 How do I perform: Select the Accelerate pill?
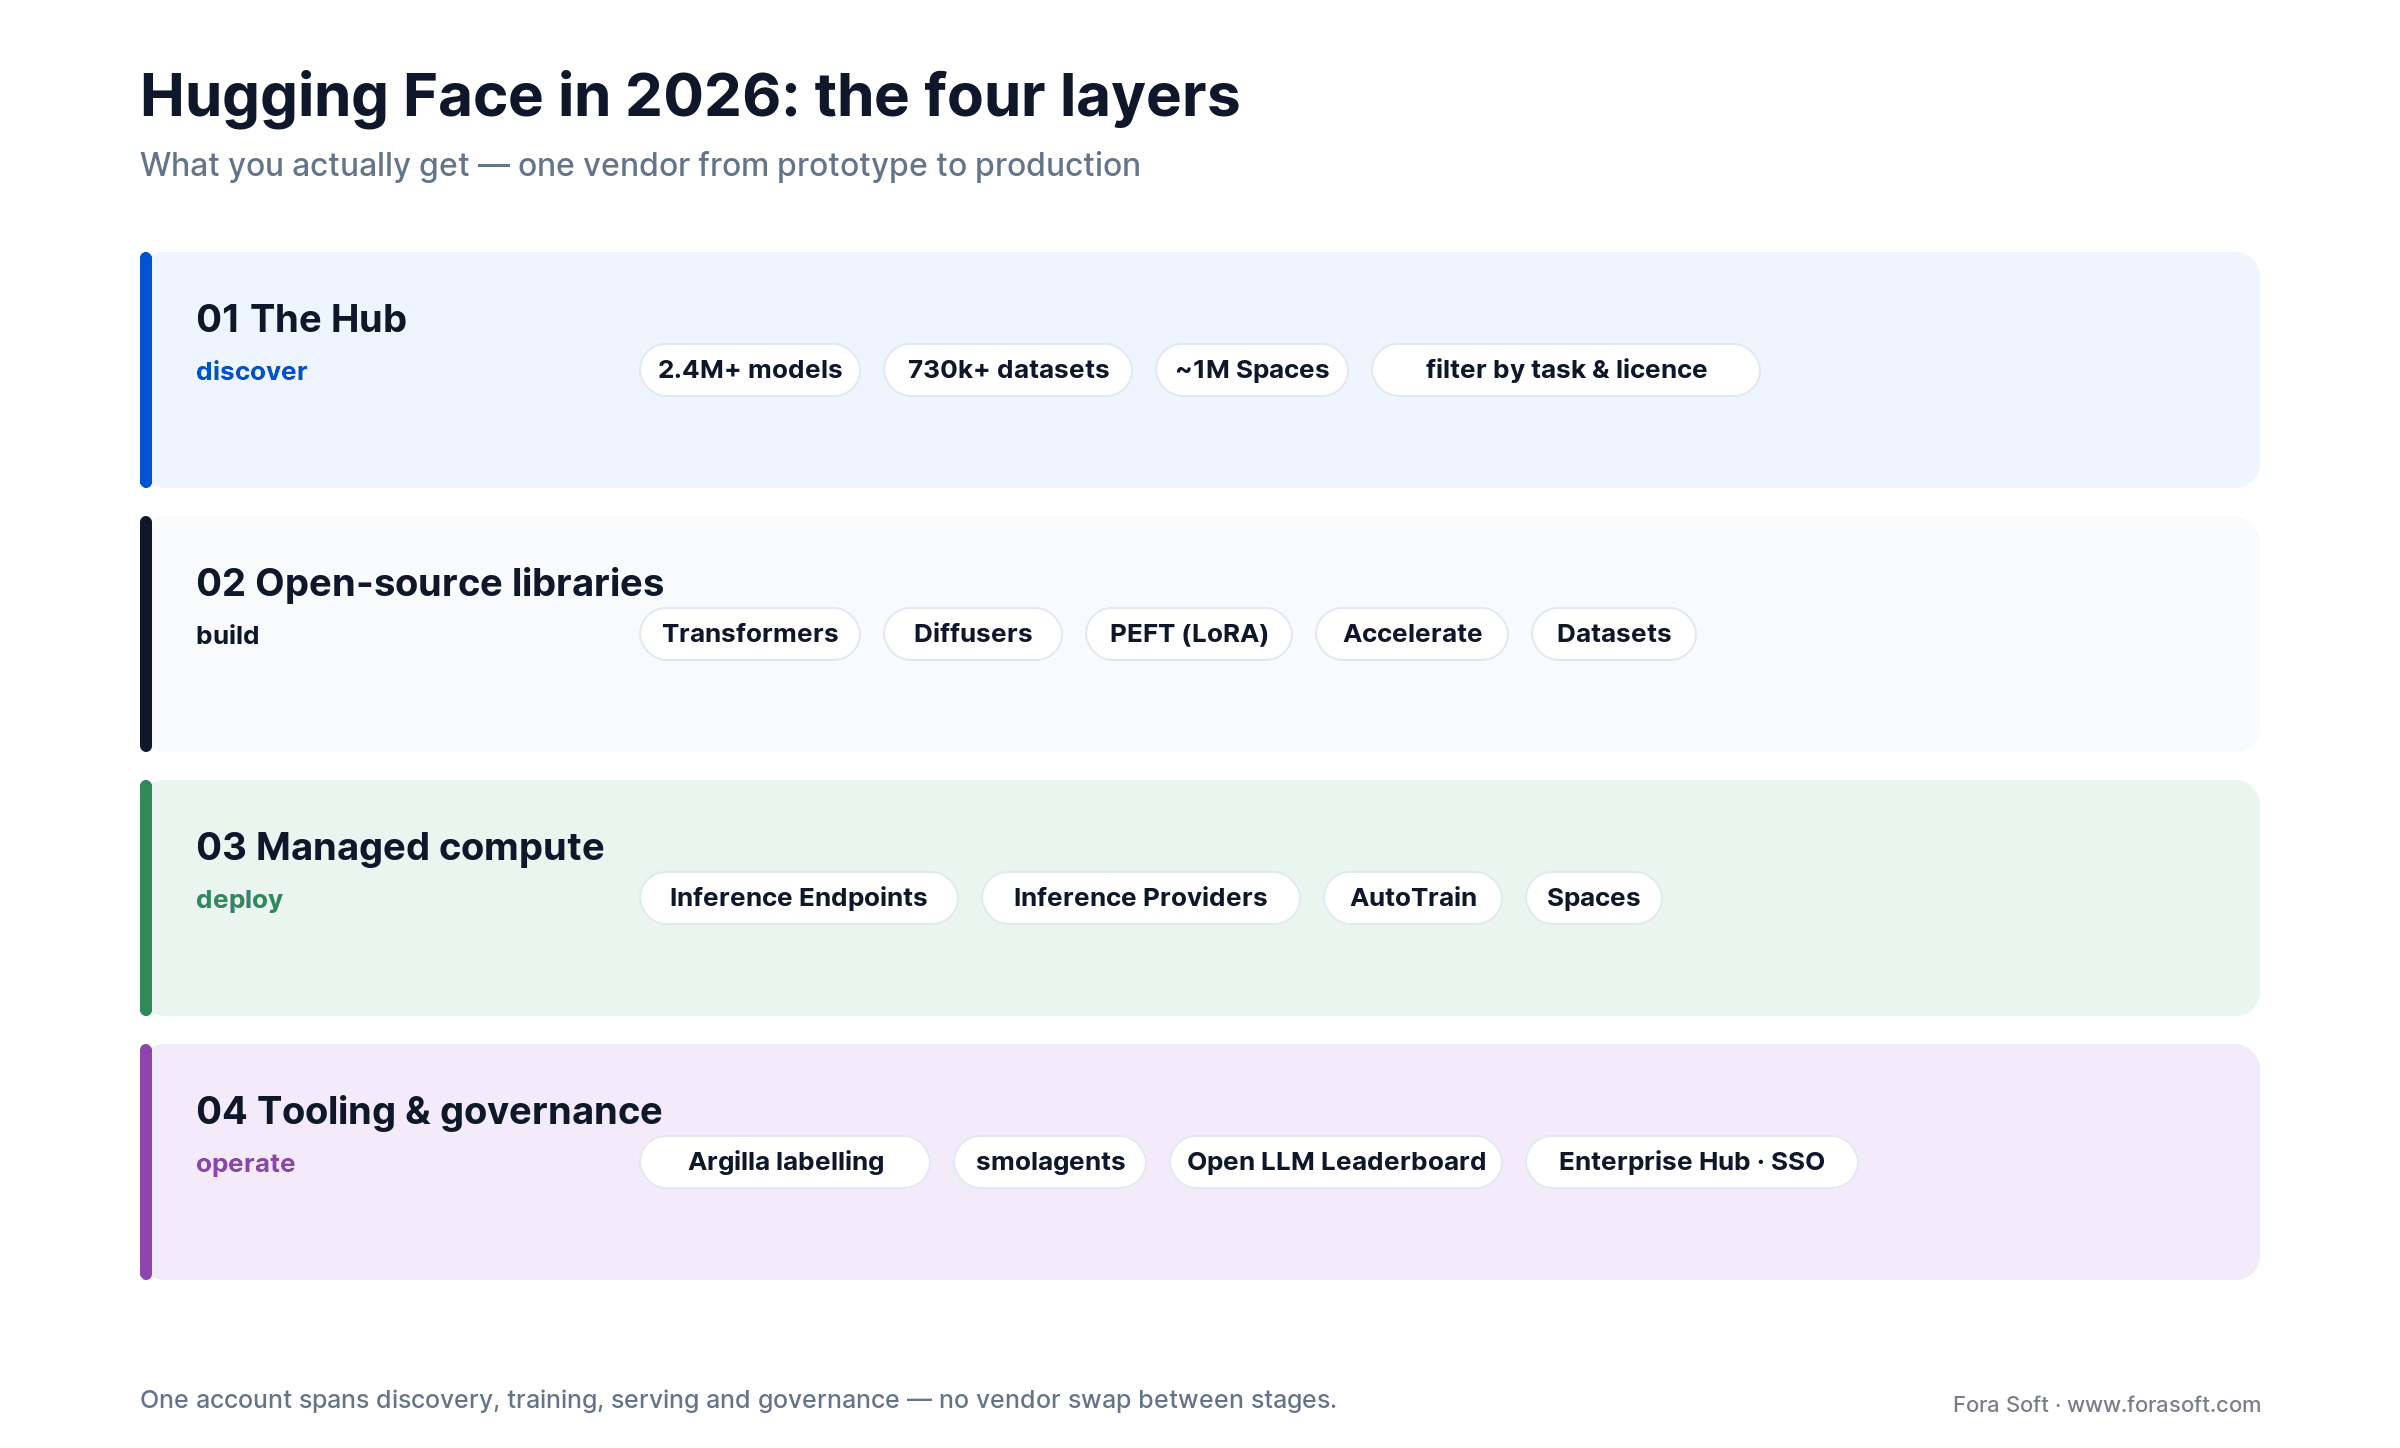pos(1412,634)
